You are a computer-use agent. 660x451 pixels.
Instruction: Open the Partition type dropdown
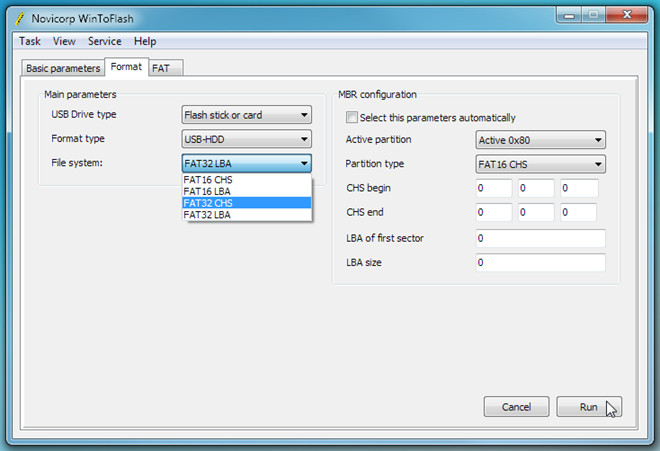pyautogui.click(x=540, y=164)
